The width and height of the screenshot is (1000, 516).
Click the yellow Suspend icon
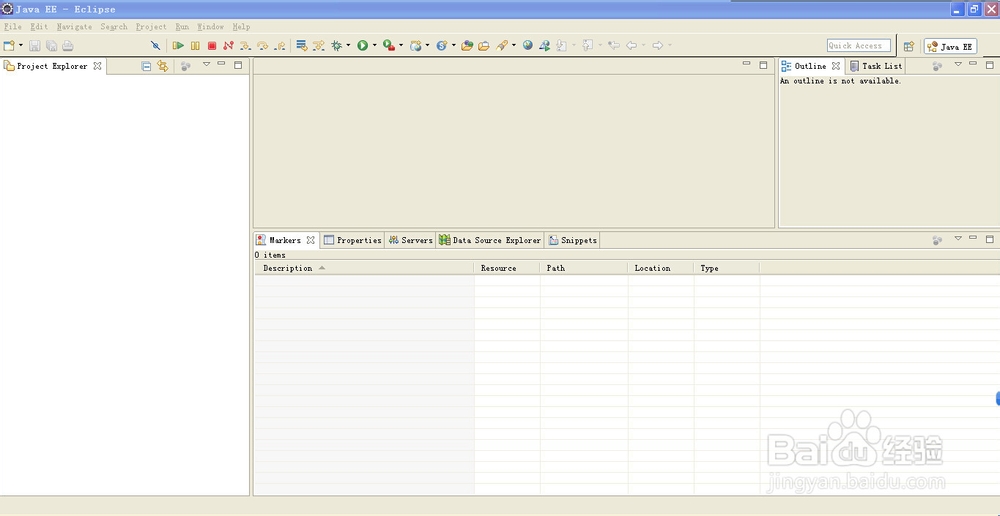(195, 45)
